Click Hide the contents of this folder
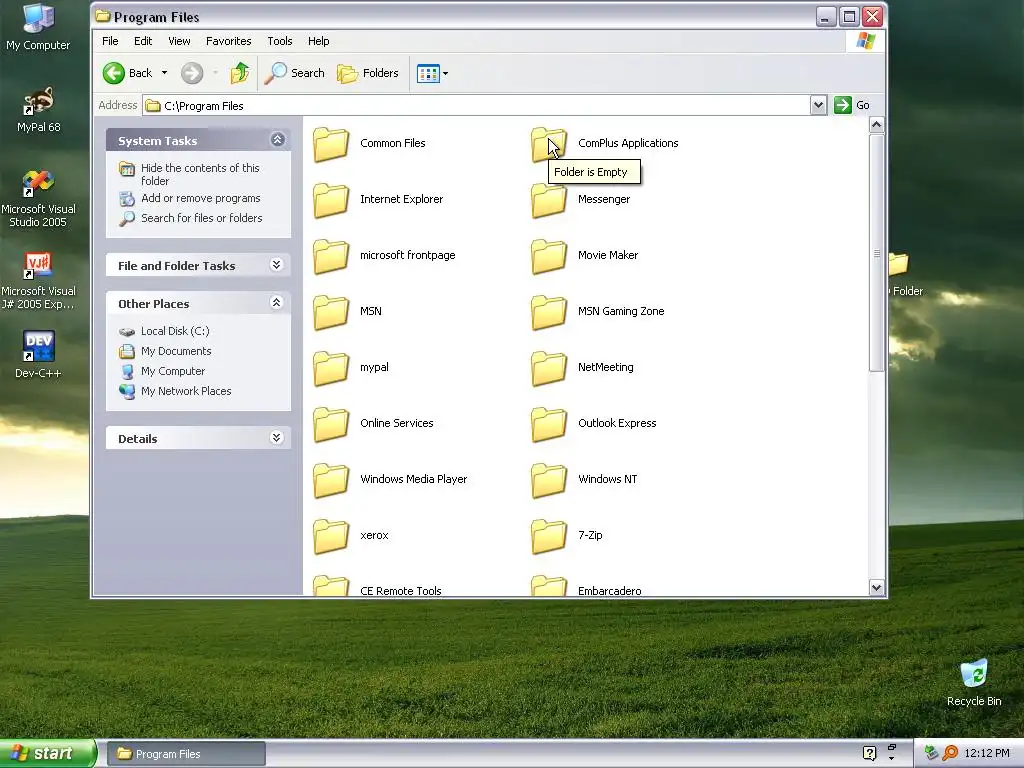 coord(200,174)
